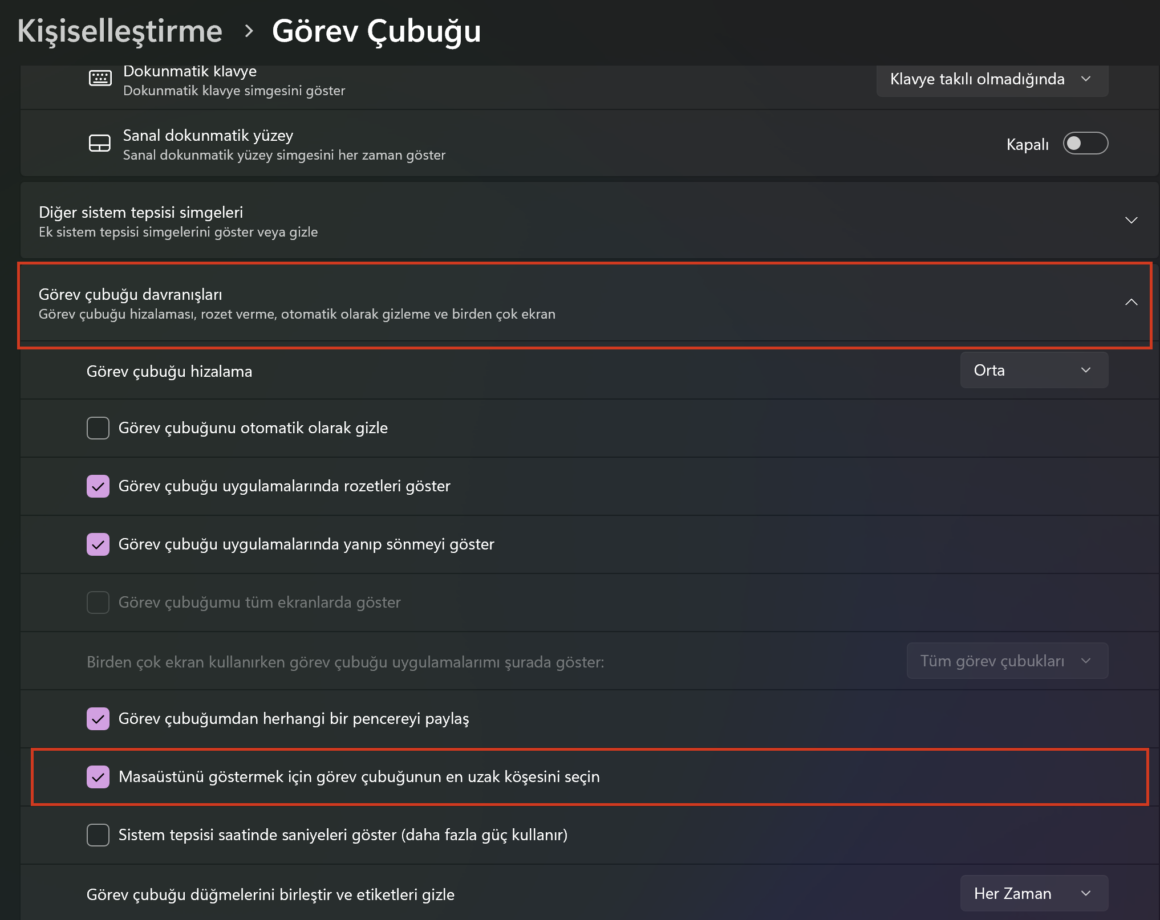Collapse Görev çubuğu davranışları section chevron
Image resolution: width=1160 pixels, height=920 pixels.
coord(1130,302)
